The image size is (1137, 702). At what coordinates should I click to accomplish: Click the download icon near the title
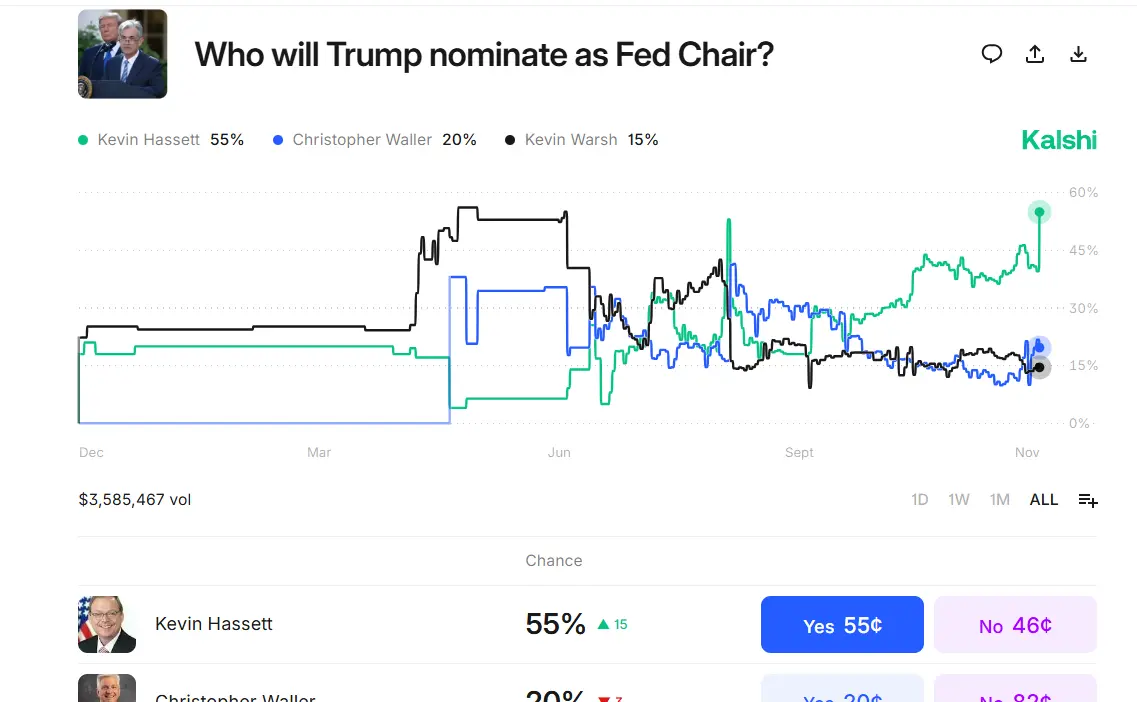point(1079,54)
